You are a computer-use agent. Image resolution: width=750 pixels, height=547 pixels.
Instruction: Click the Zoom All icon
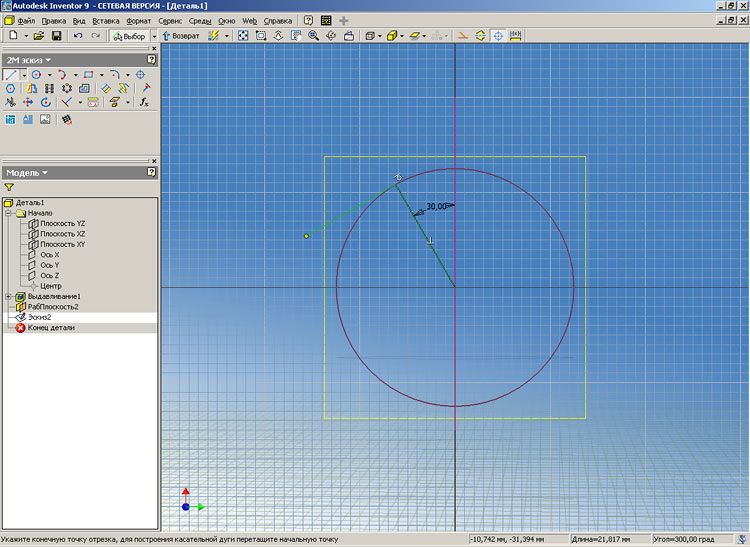243,35
